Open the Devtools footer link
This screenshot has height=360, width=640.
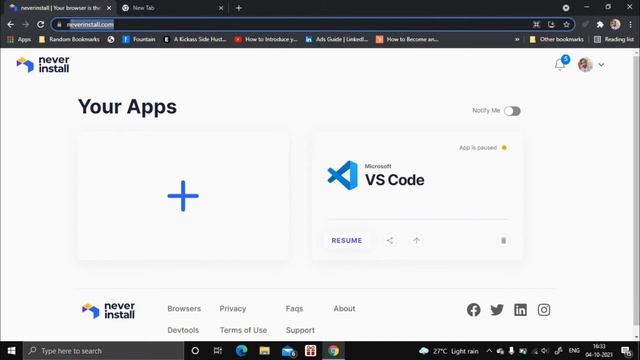183,330
